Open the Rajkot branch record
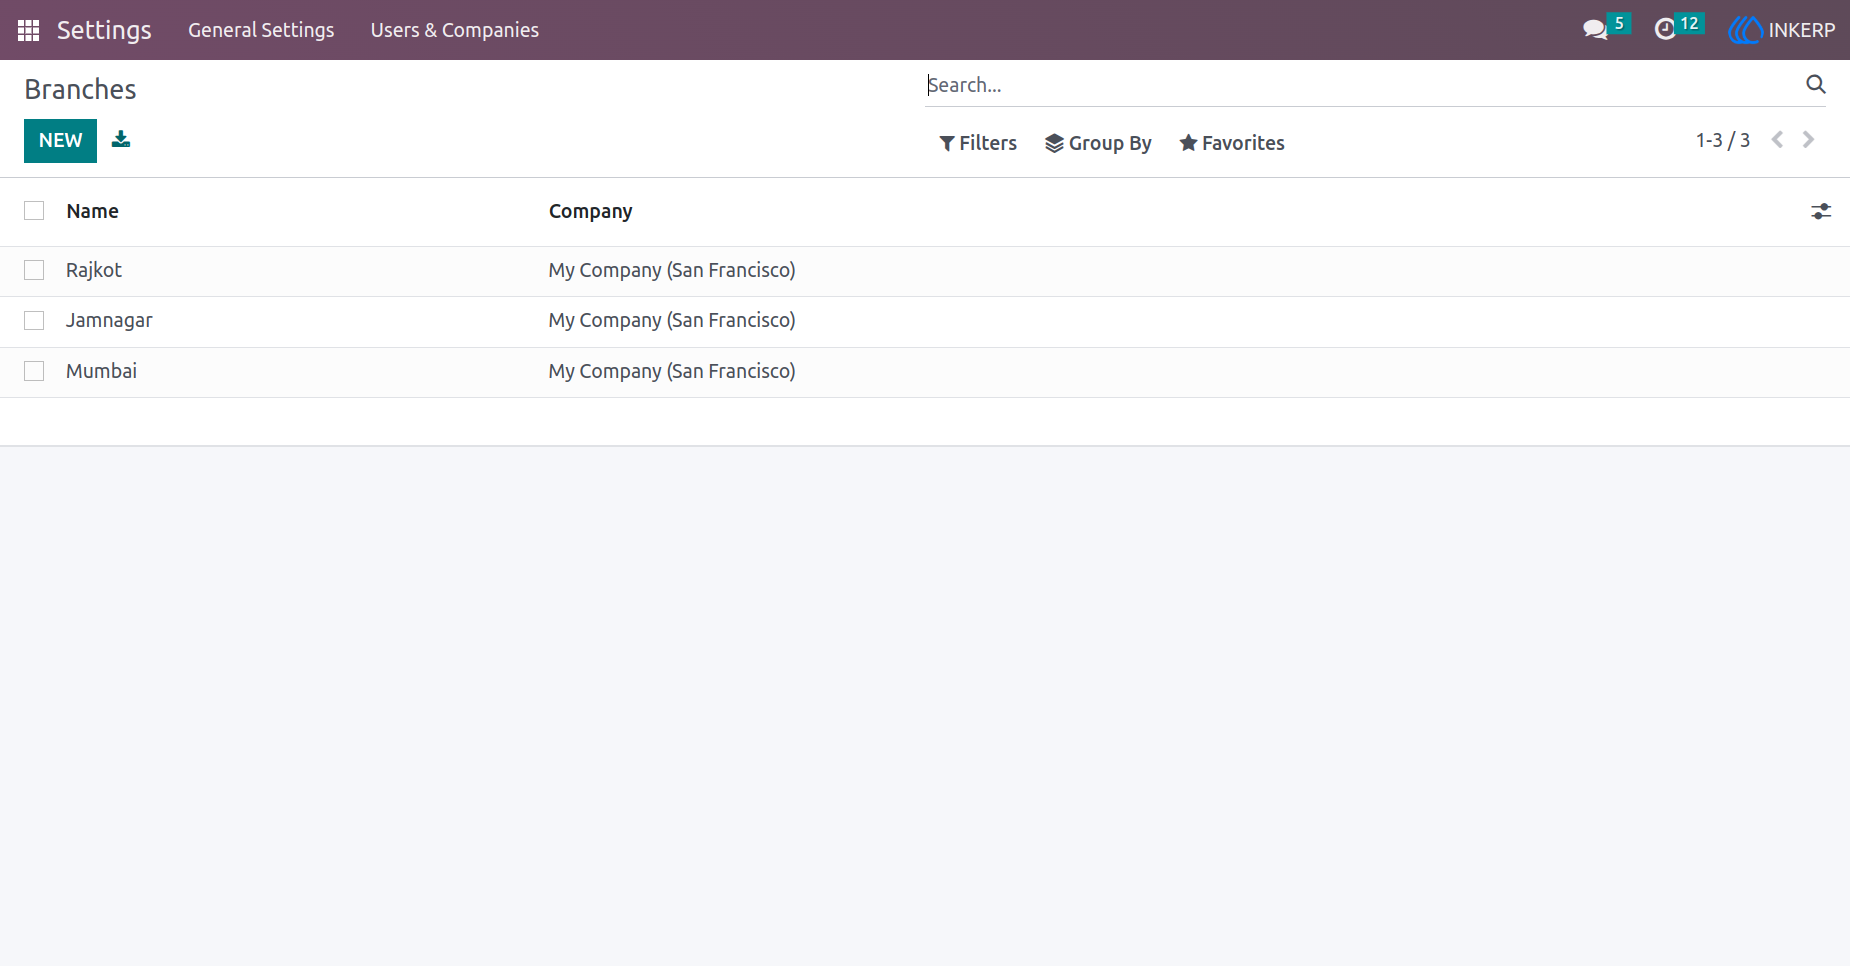This screenshot has width=1850, height=966. pos(94,270)
